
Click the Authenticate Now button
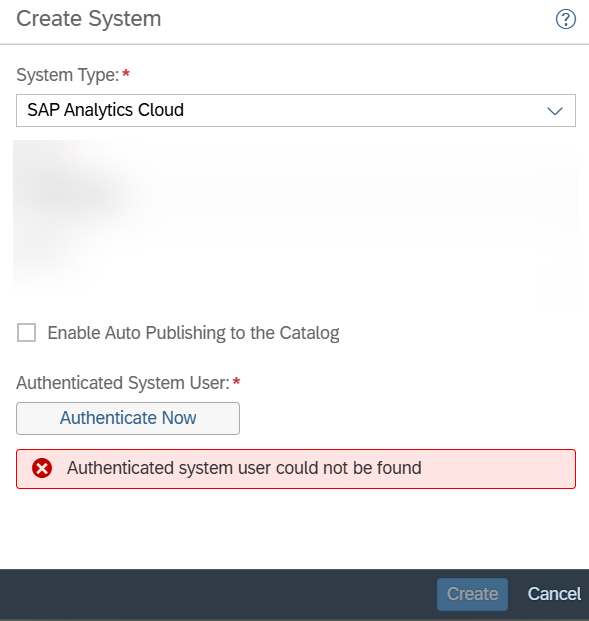(128, 418)
